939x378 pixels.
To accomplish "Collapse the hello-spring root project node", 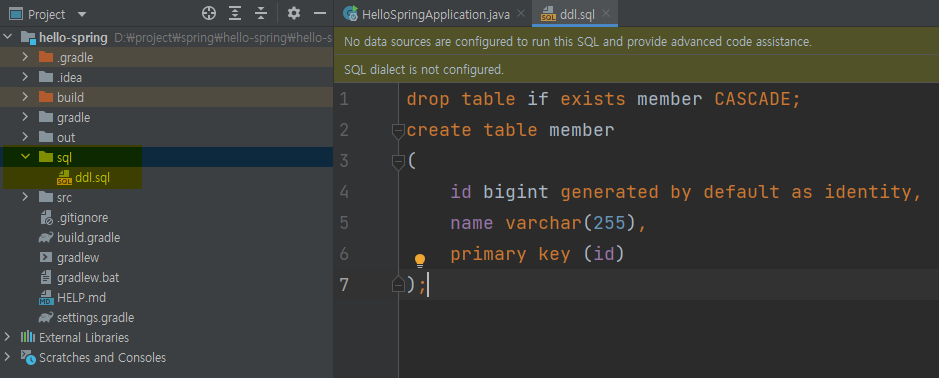I will tap(8, 38).
